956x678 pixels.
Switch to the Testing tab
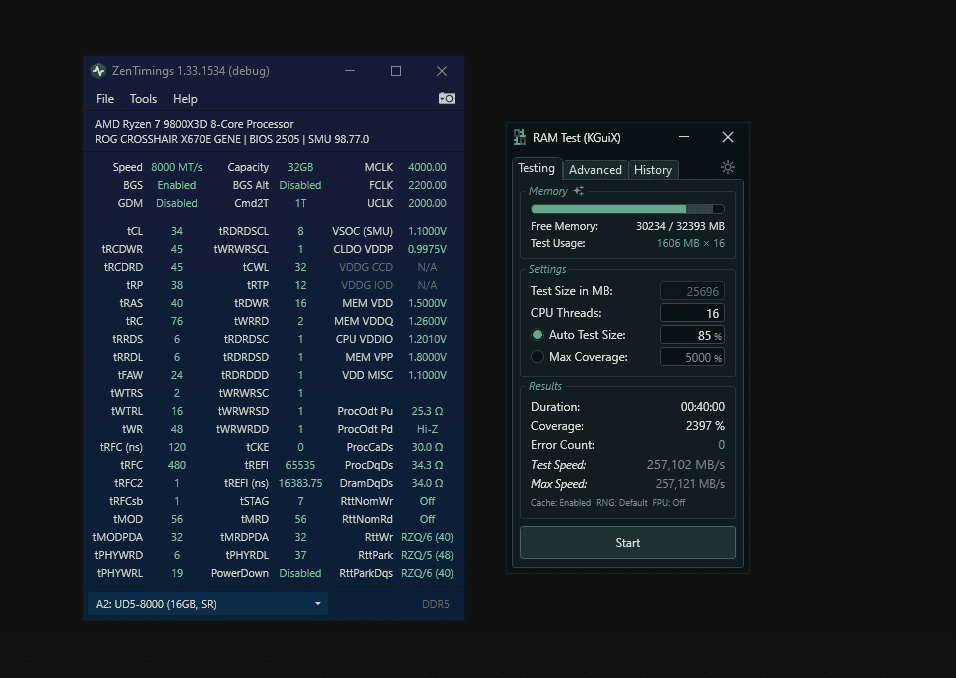537,168
